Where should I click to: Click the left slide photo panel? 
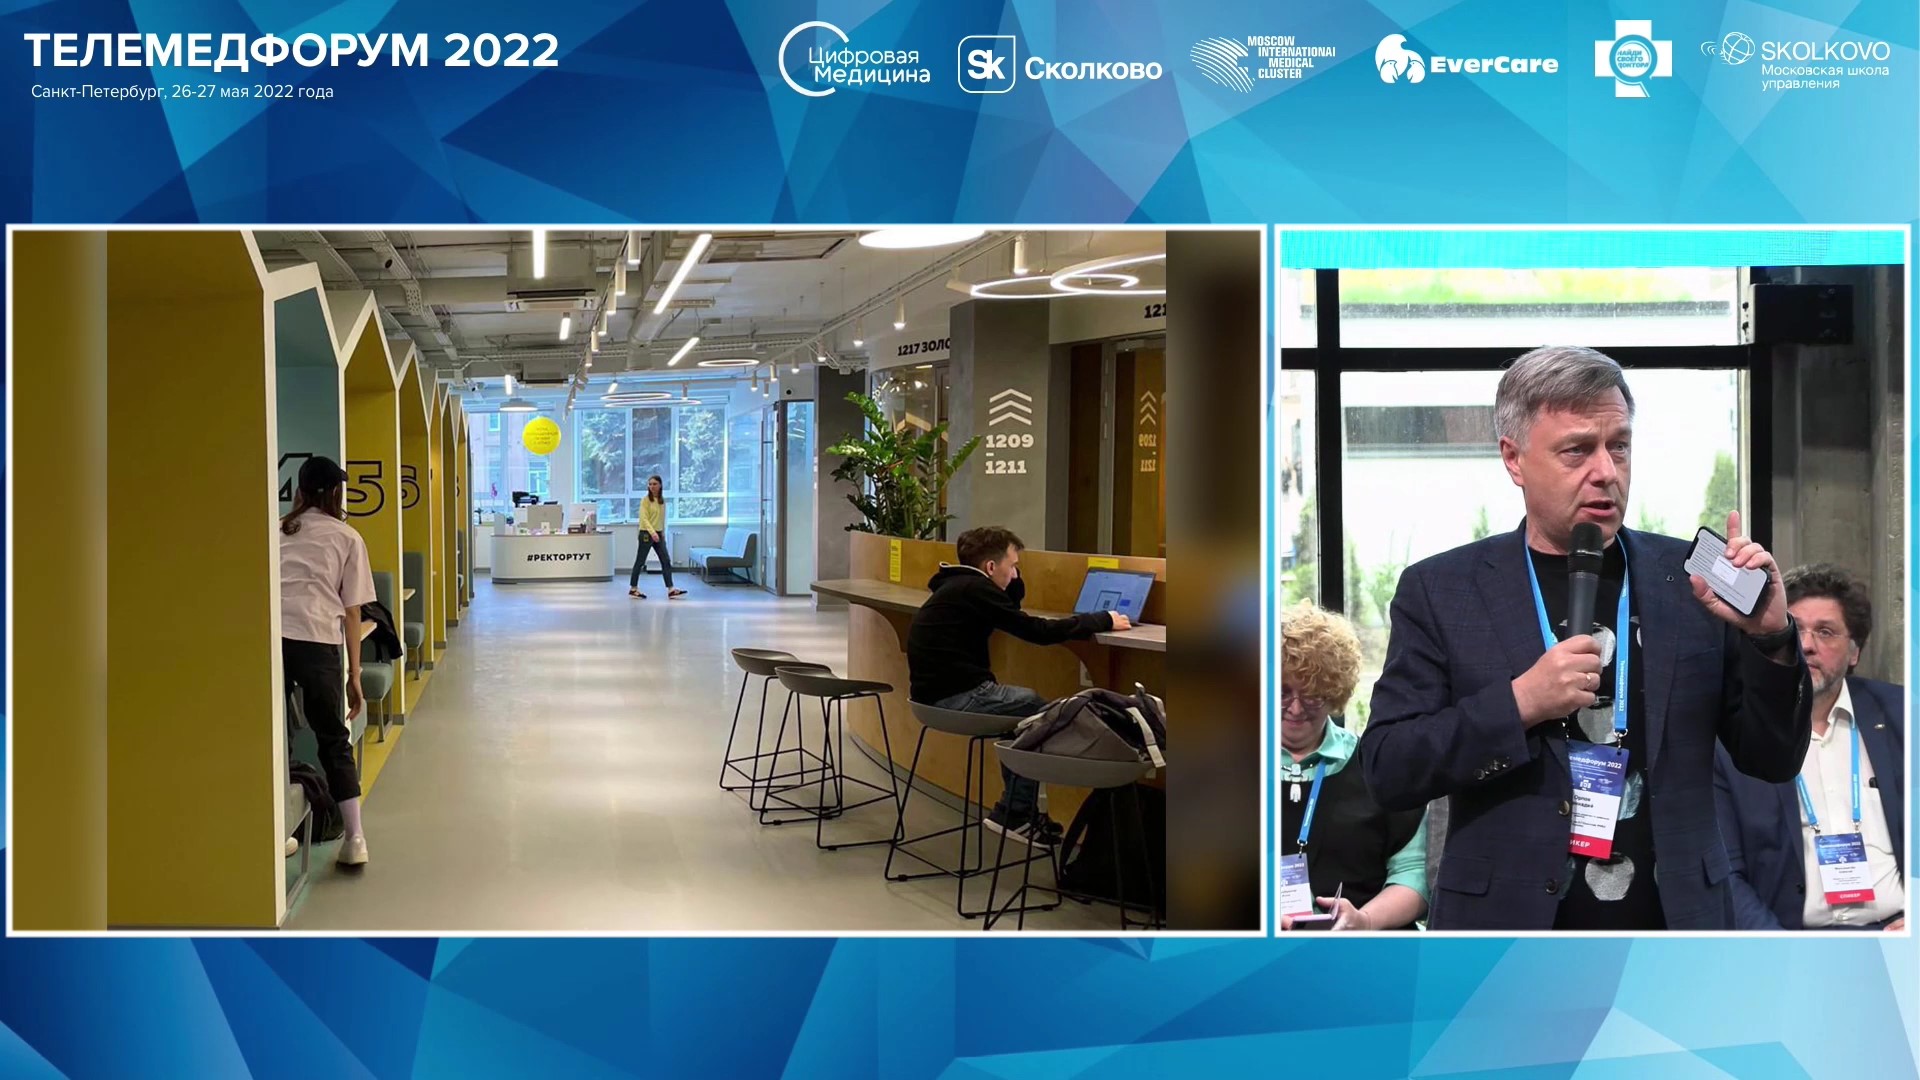coord(636,580)
